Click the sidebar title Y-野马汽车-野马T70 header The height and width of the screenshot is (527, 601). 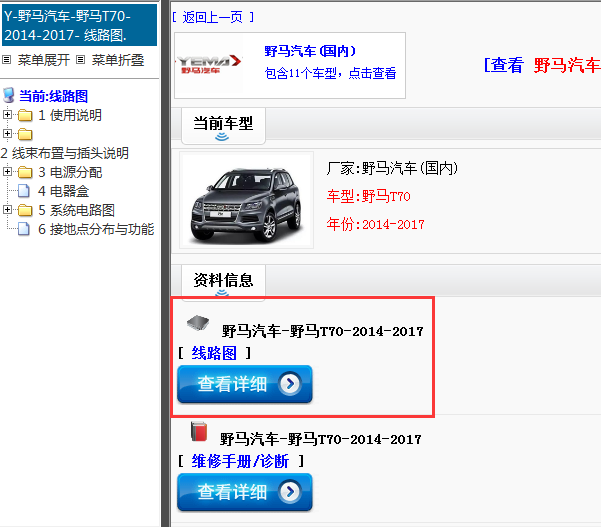point(79,25)
